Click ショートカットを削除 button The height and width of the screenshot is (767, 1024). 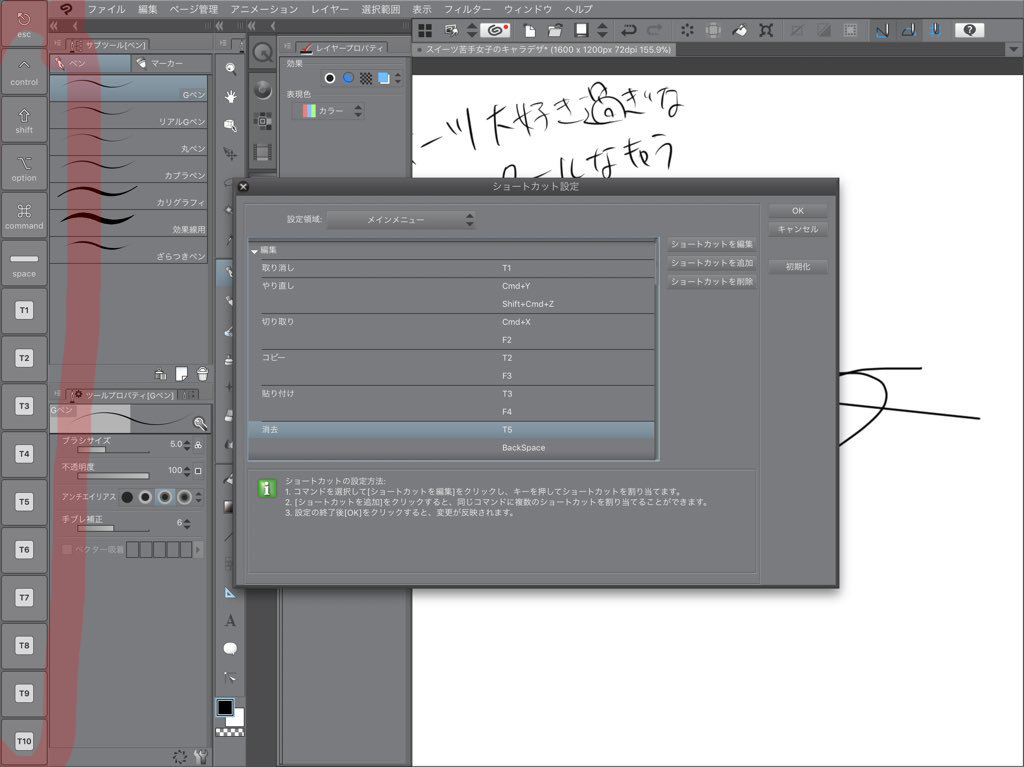click(x=711, y=282)
